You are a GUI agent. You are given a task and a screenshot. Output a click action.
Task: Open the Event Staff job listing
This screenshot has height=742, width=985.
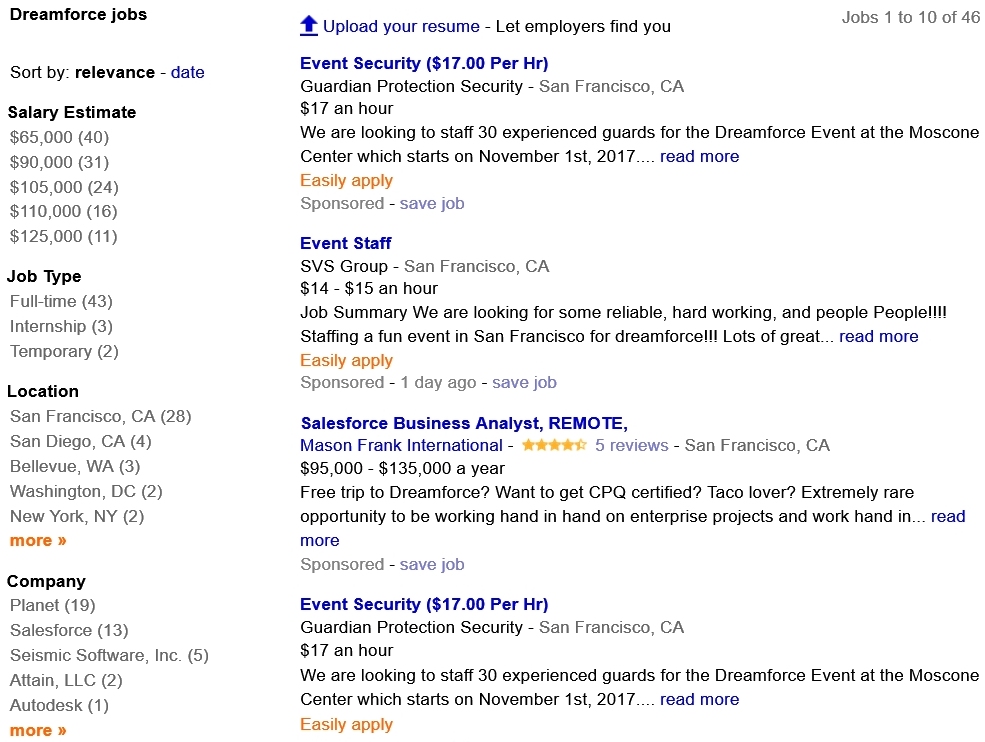click(x=345, y=243)
